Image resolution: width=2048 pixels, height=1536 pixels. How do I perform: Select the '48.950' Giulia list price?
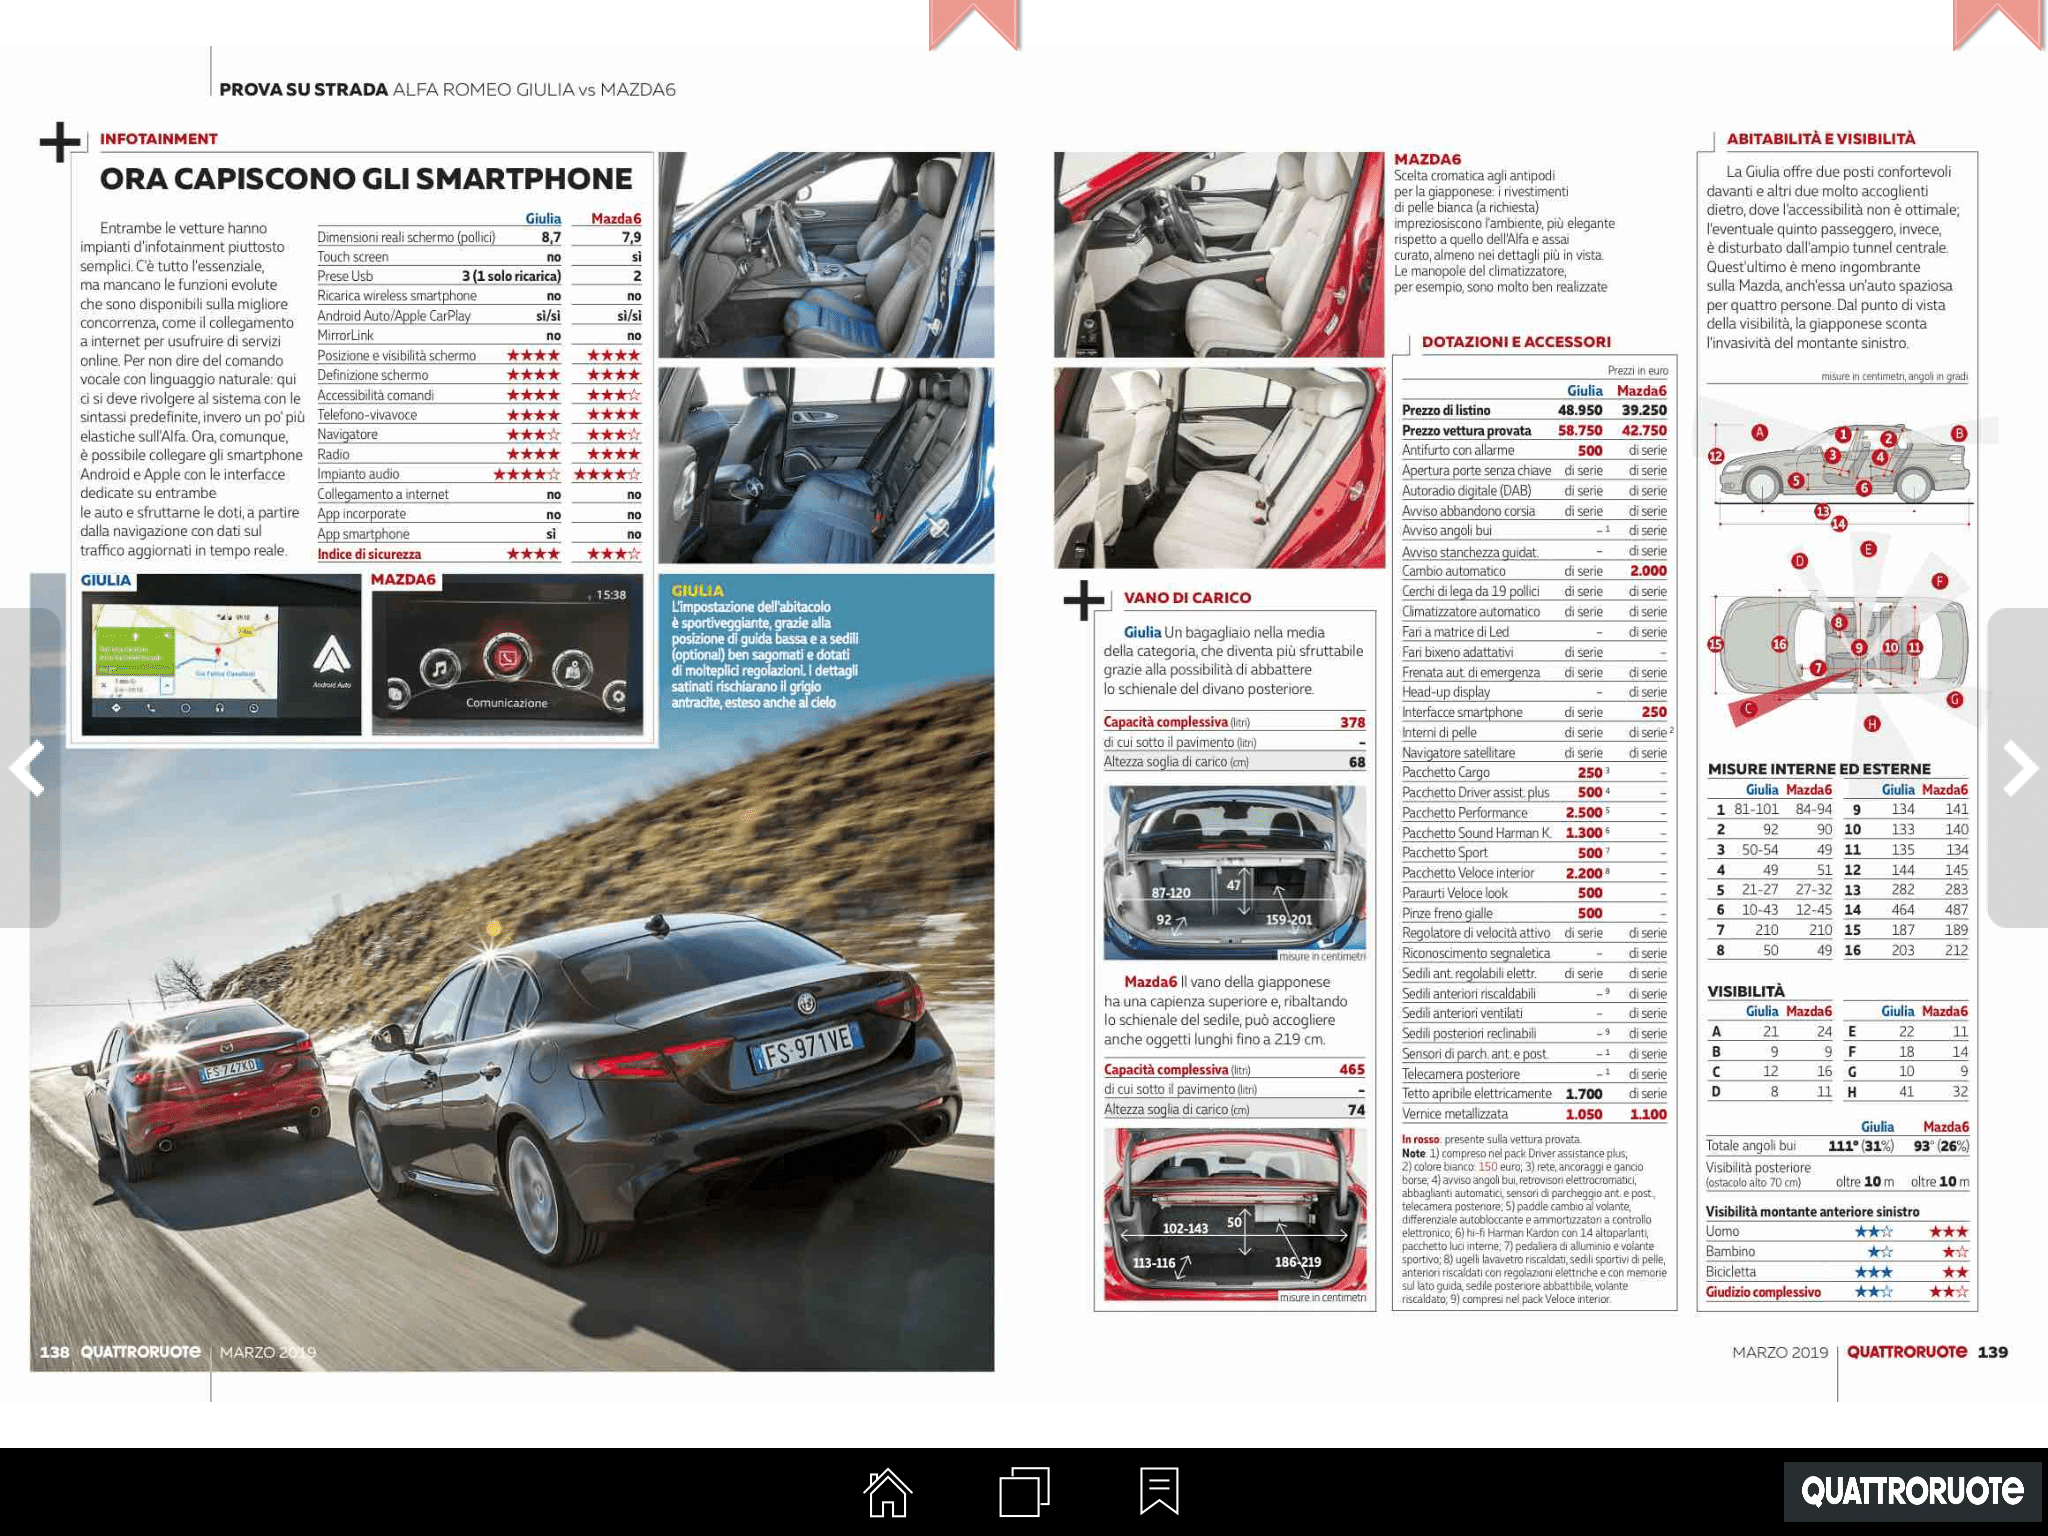[x=1580, y=410]
